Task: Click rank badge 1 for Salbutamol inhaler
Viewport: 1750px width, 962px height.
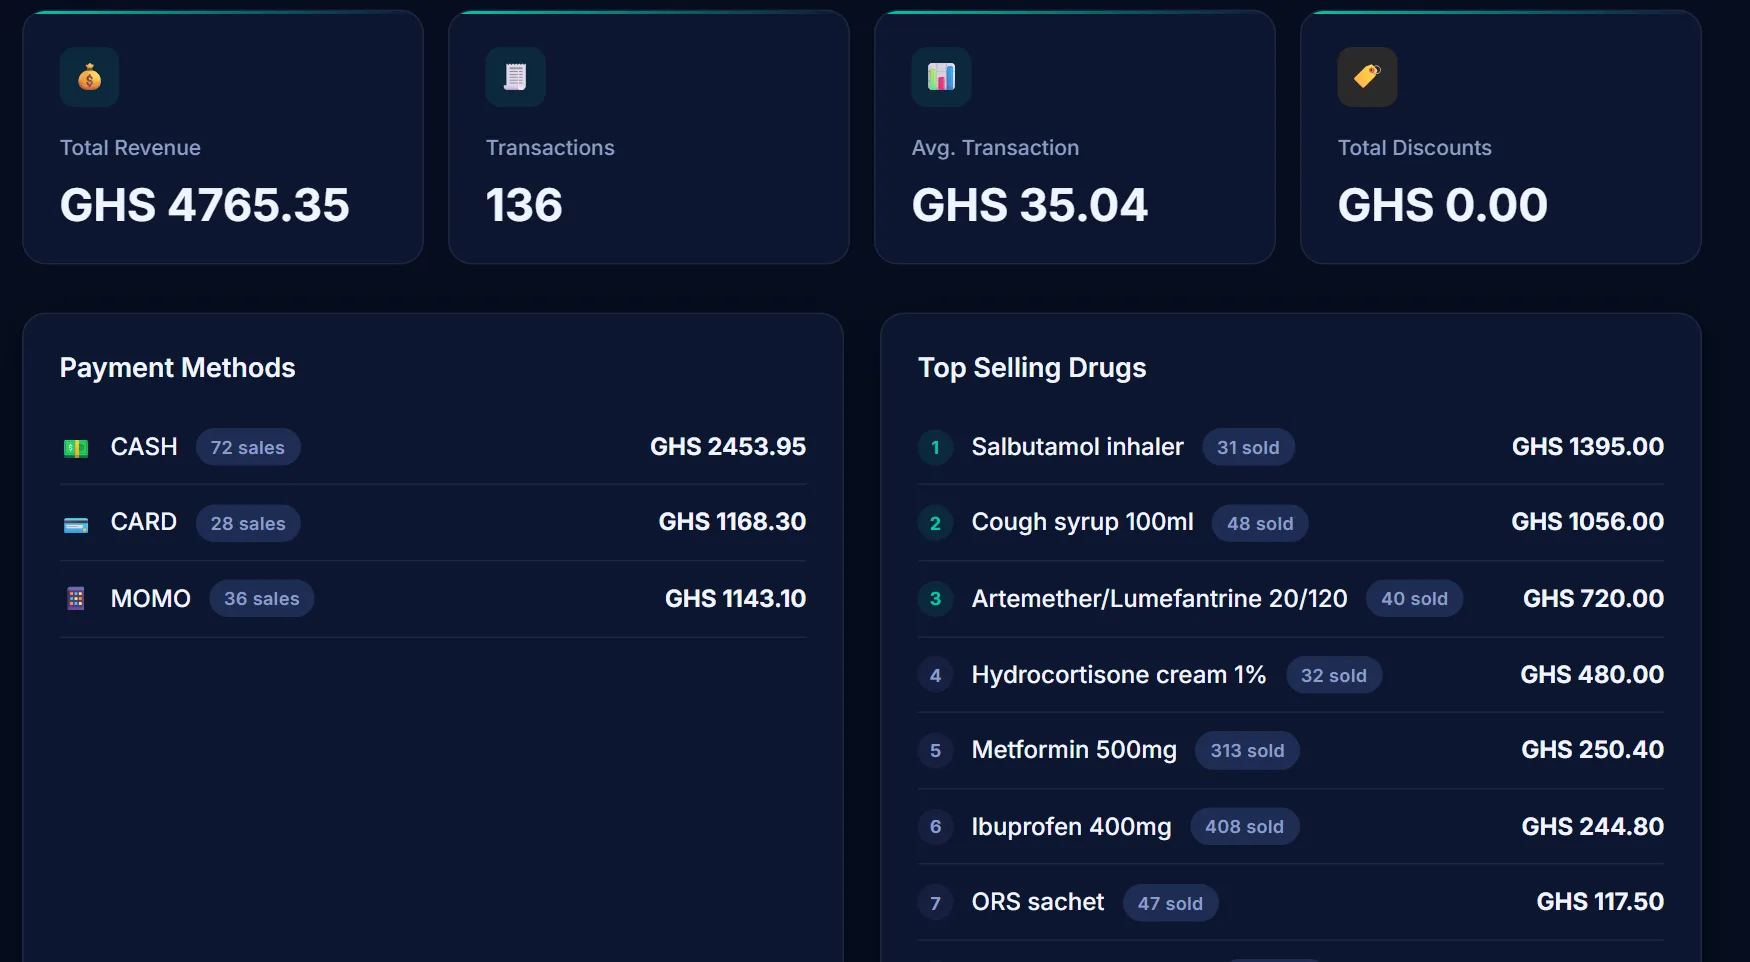Action: coord(935,447)
